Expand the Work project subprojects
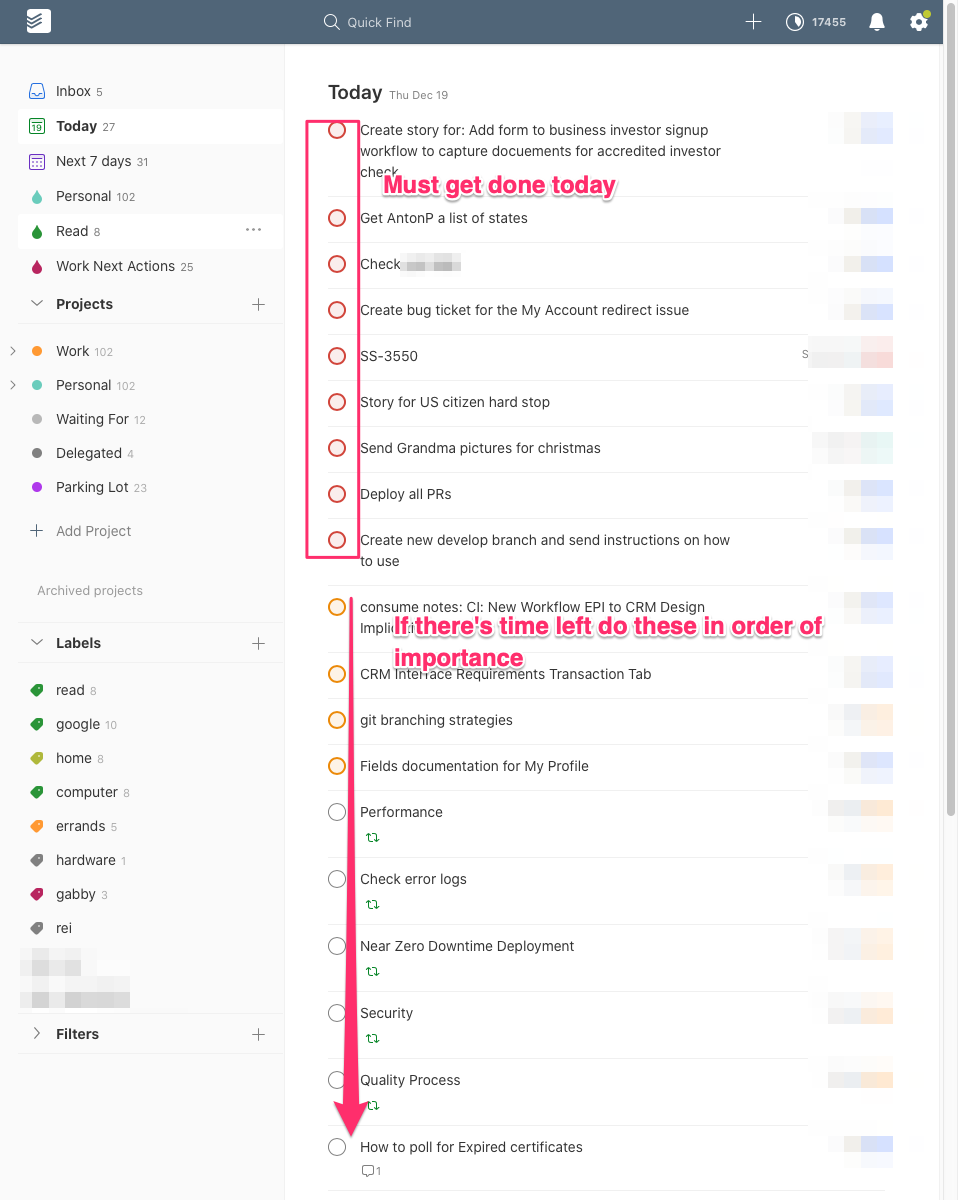This screenshot has width=958, height=1200. pyautogui.click(x=13, y=351)
